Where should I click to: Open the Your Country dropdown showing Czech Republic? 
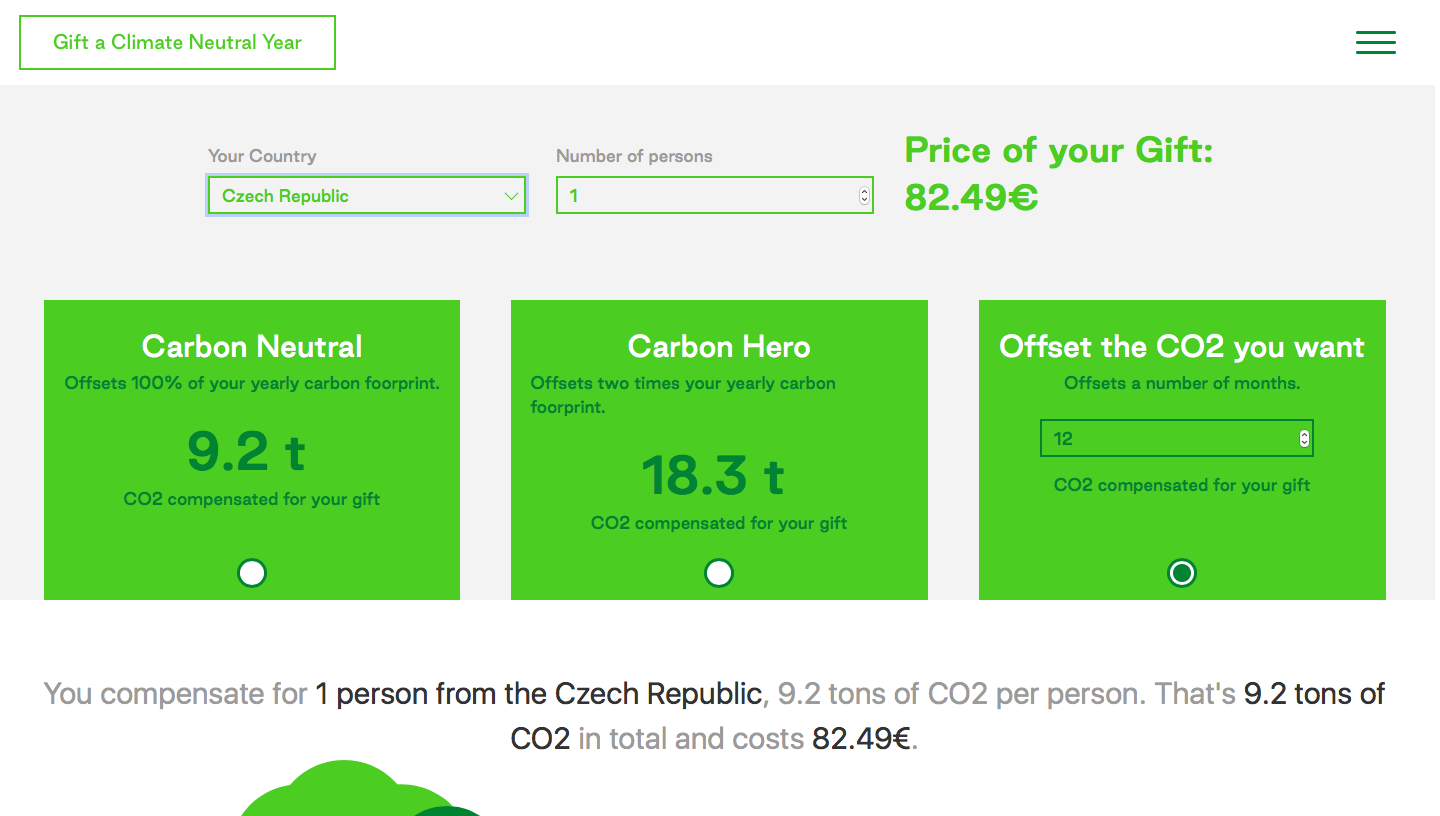366,196
